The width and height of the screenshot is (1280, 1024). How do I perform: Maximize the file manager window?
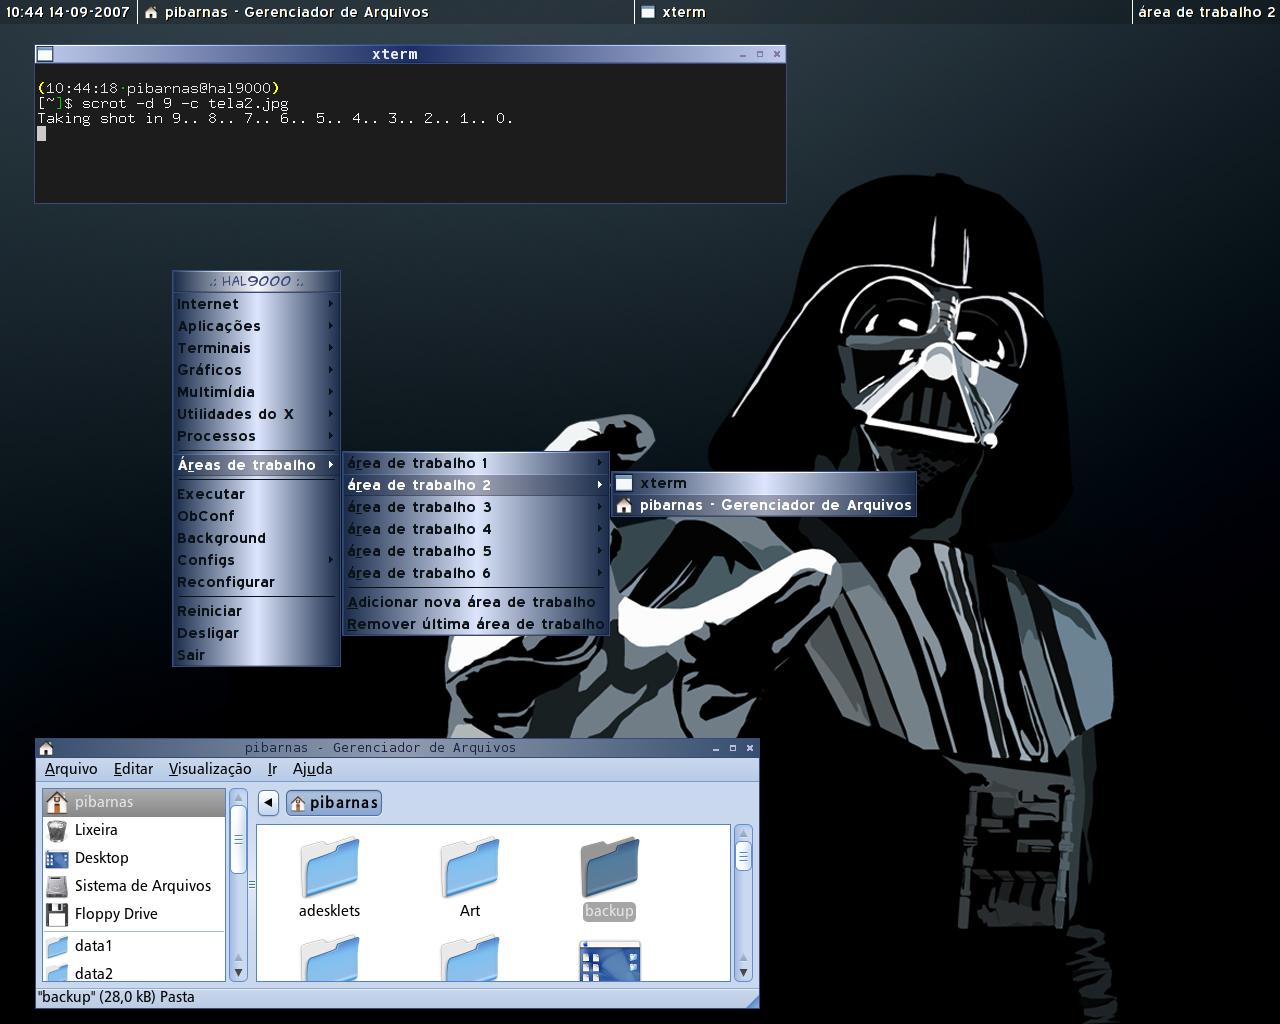(732, 748)
